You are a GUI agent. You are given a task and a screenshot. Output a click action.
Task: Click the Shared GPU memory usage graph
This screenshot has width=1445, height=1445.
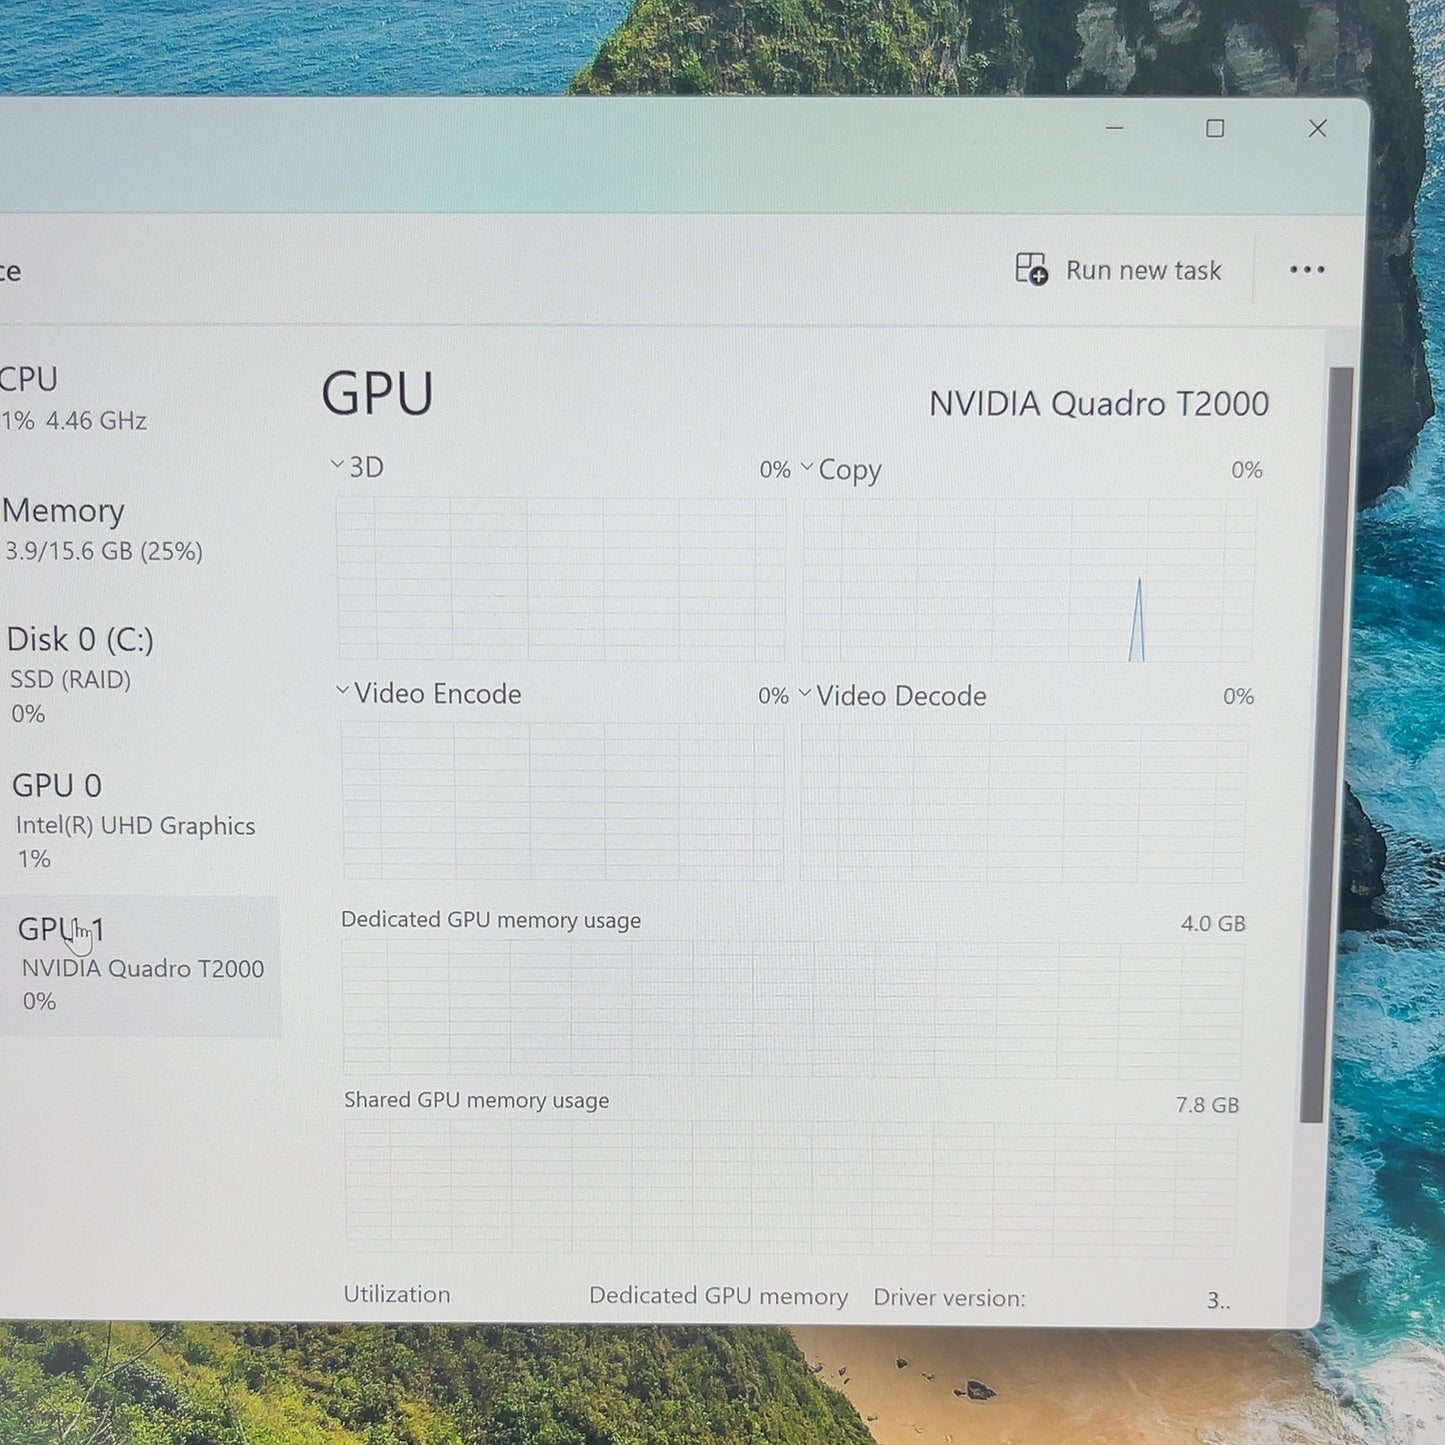(x=791, y=1187)
